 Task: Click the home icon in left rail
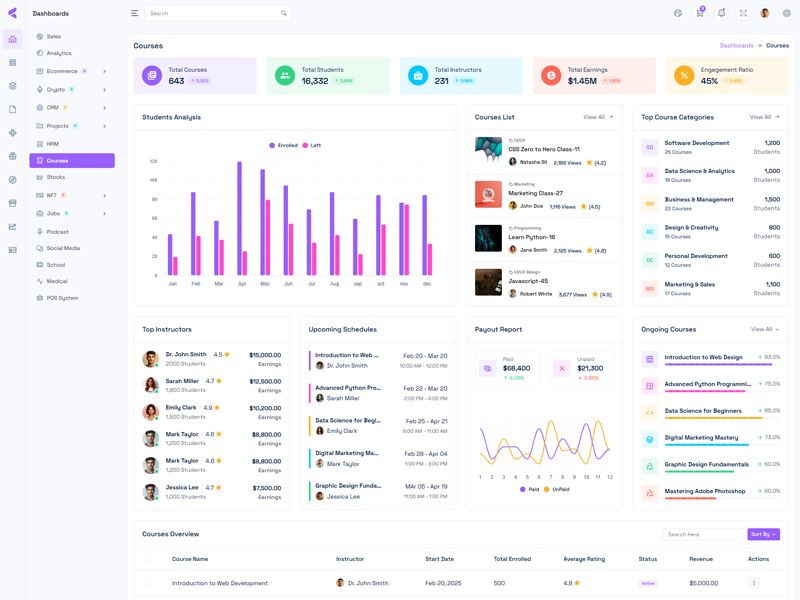(x=13, y=40)
